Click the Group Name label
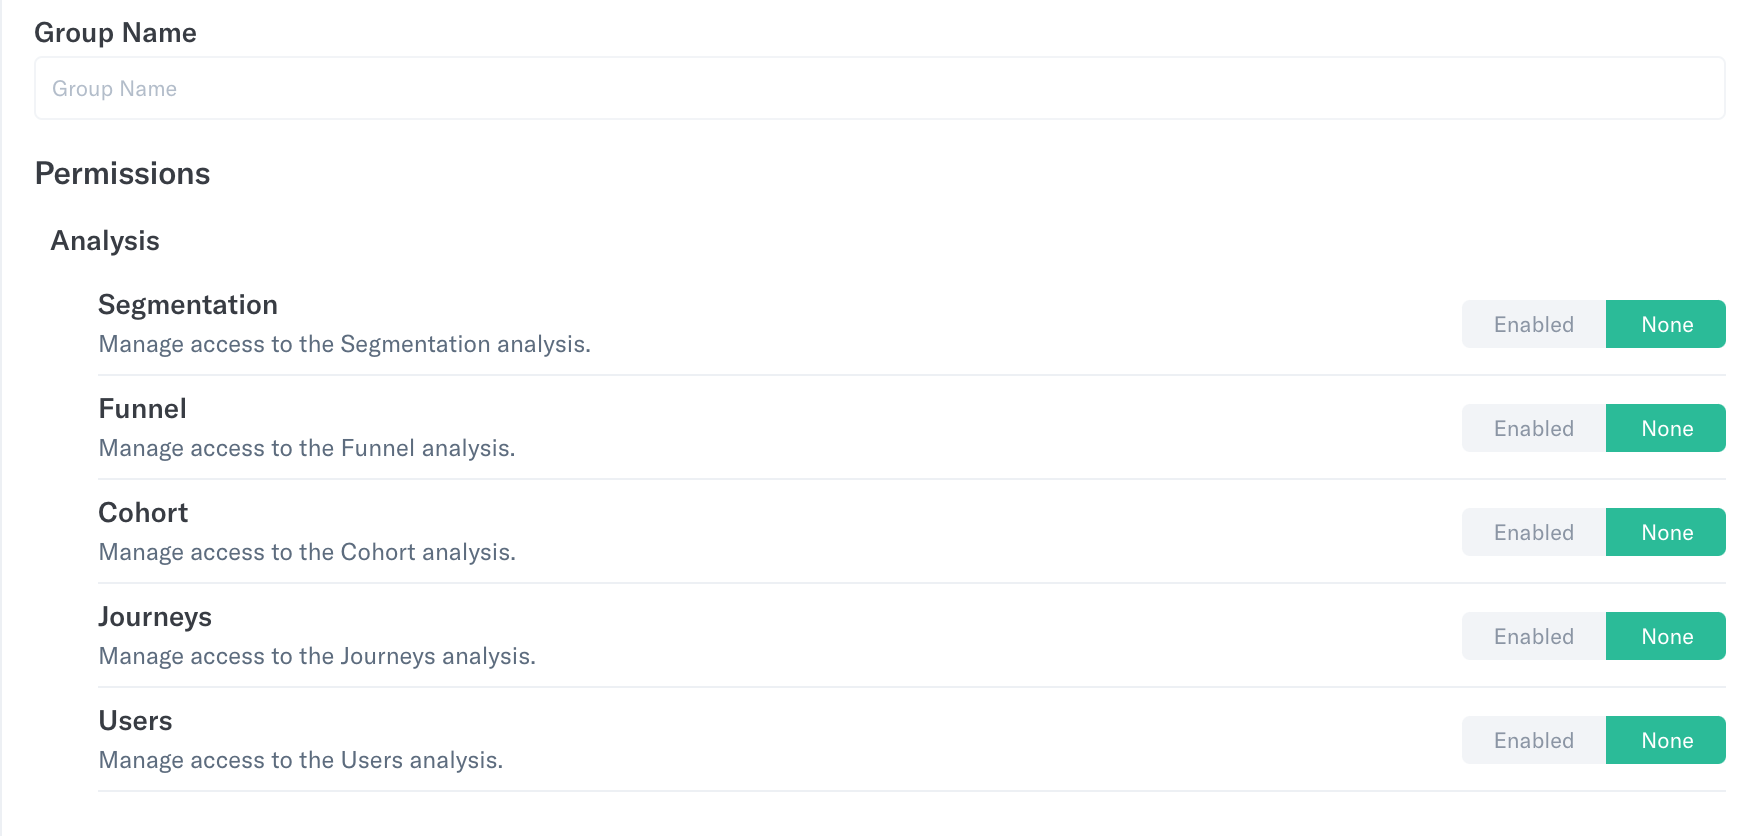 (x=115, y=33)
